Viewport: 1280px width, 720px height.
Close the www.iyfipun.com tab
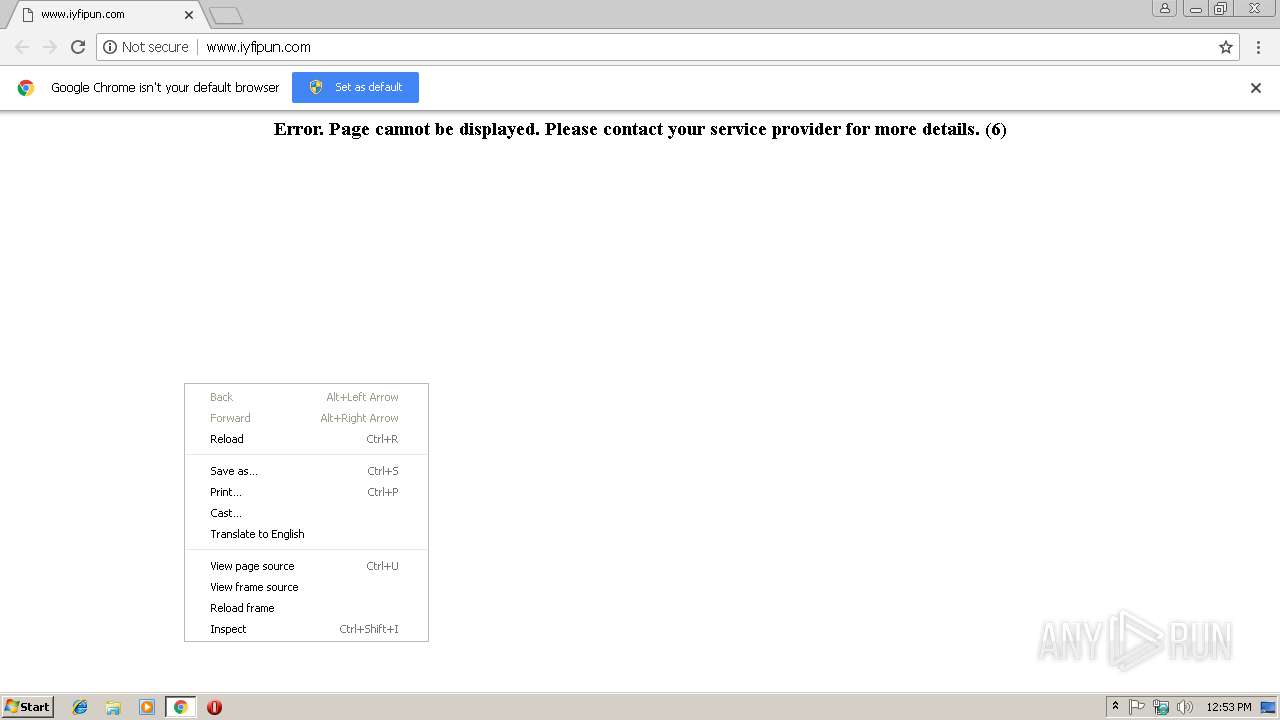[189, 15]
